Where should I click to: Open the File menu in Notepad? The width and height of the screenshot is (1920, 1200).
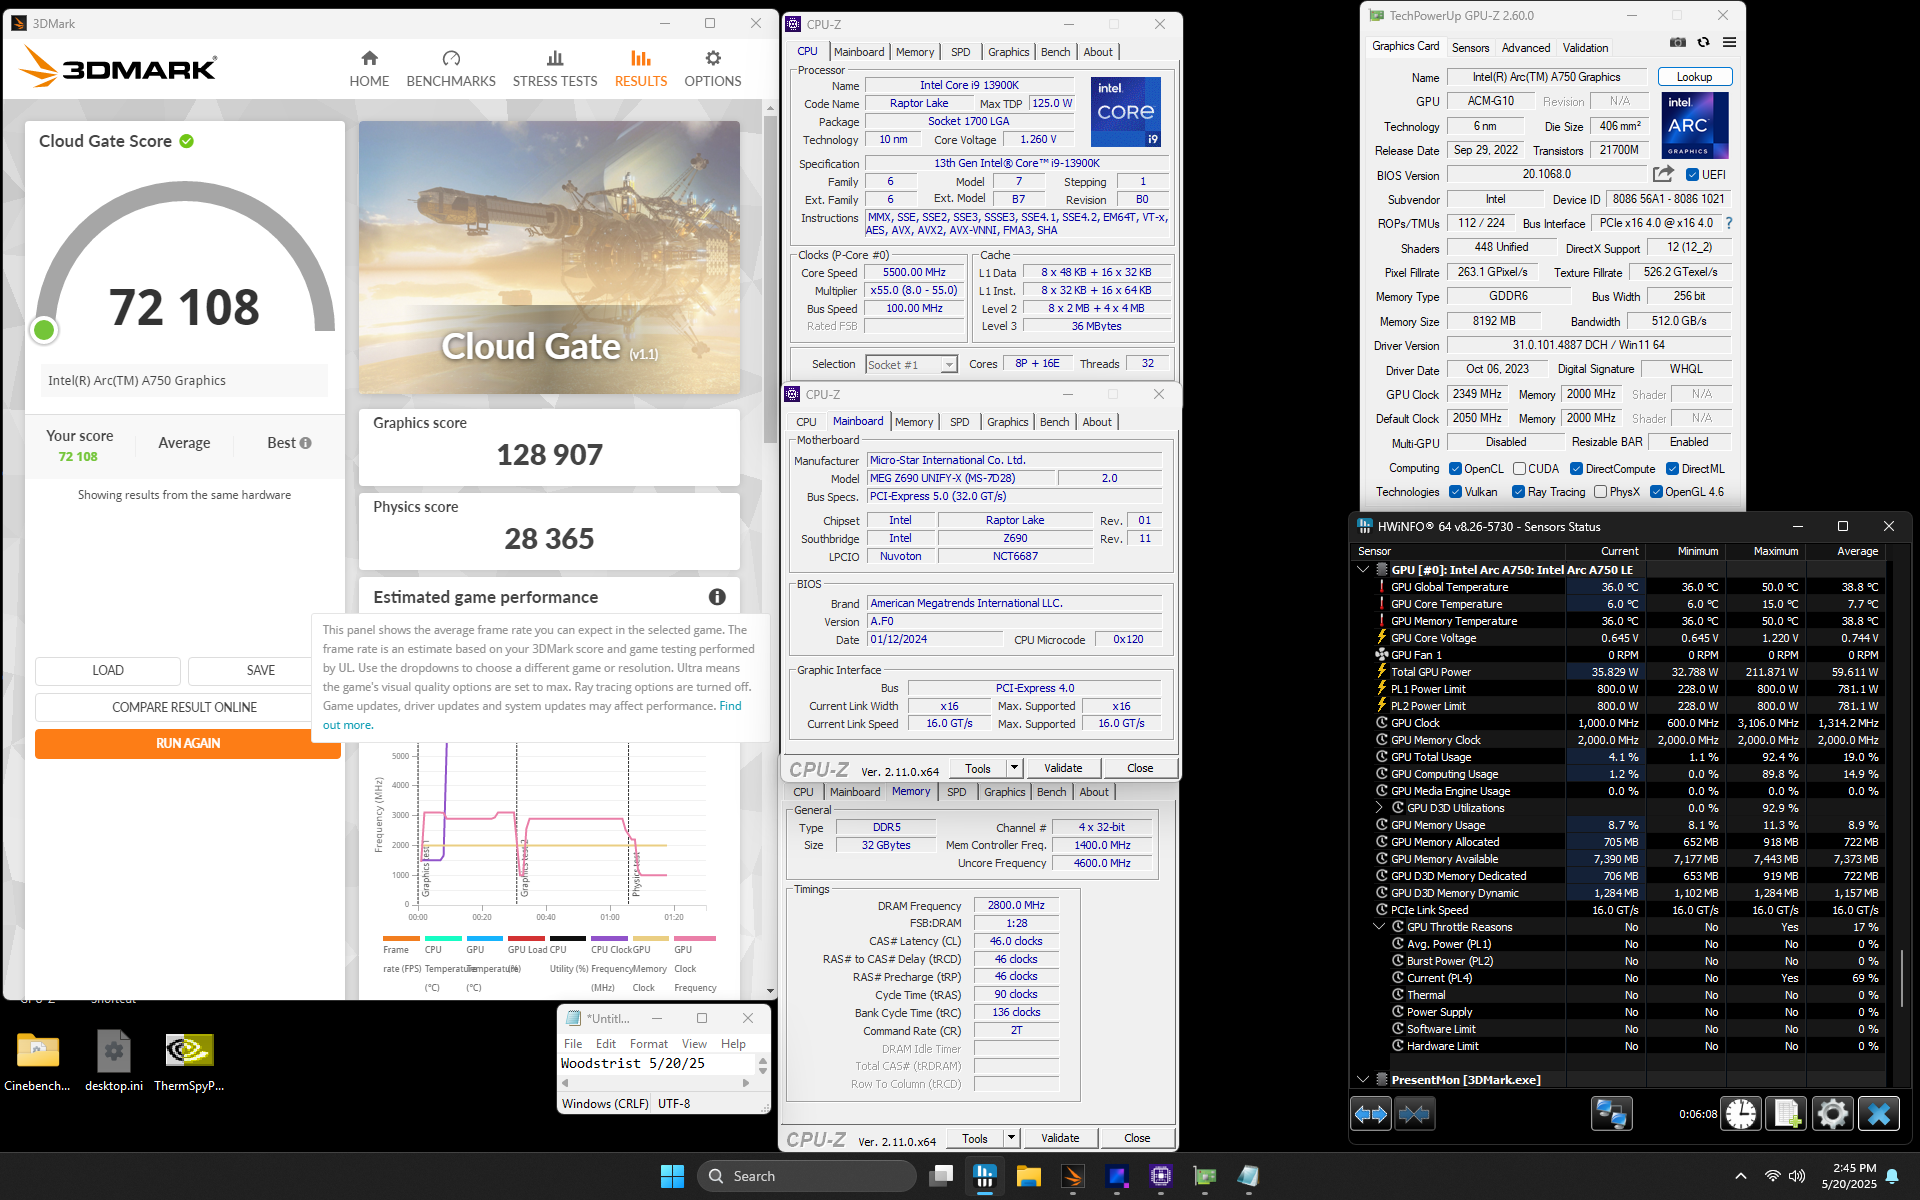pyautogui.click(x=573, y=1044)
